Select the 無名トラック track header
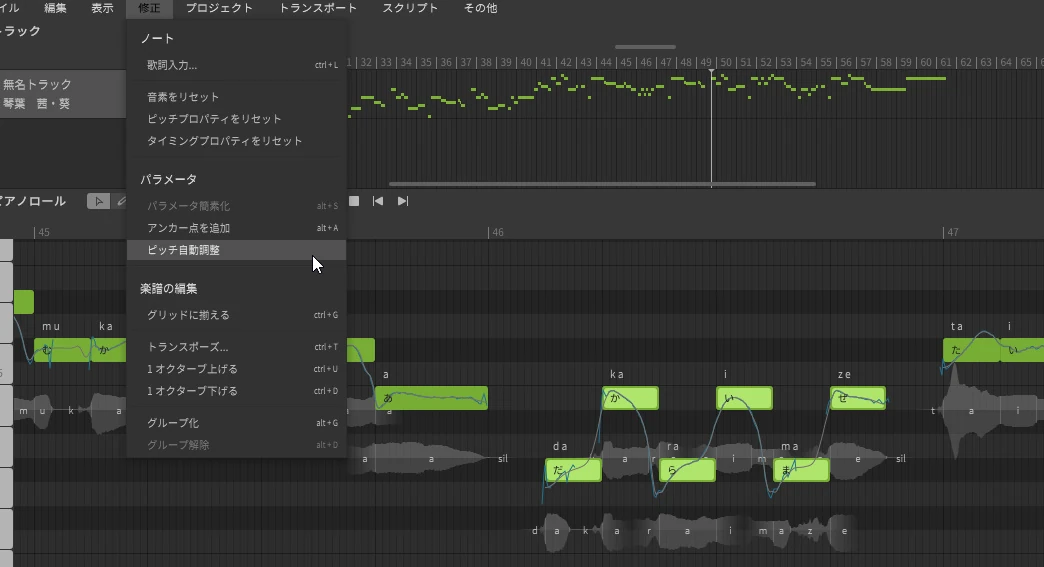This screenshot has width=1044, height=567. pyautogui.click(x=37, y=85)
